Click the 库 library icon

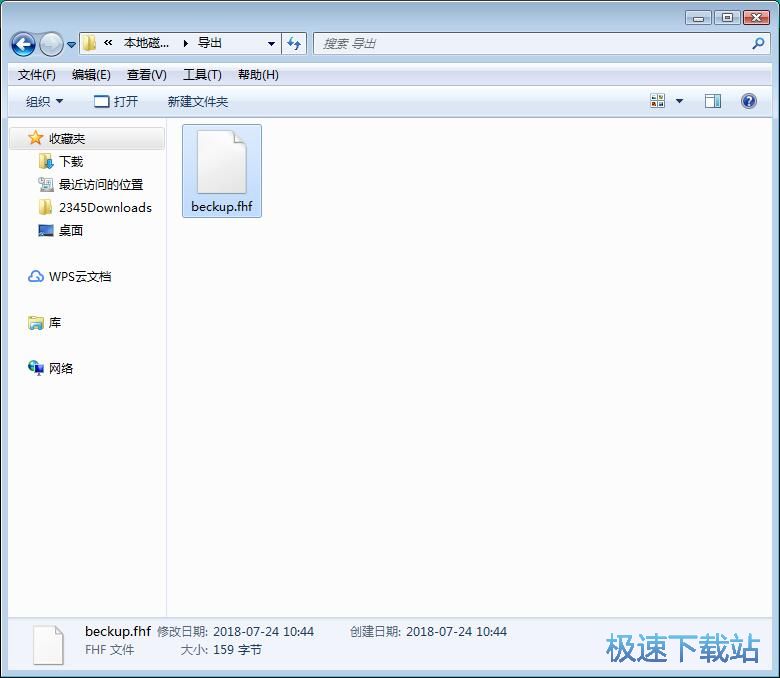click(36, 323)
